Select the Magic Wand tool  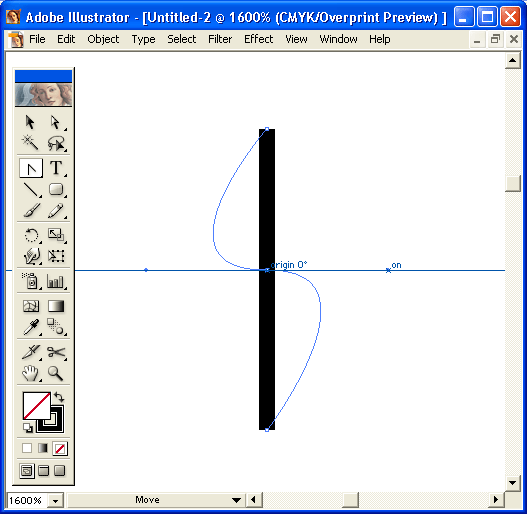pos(30,143)
